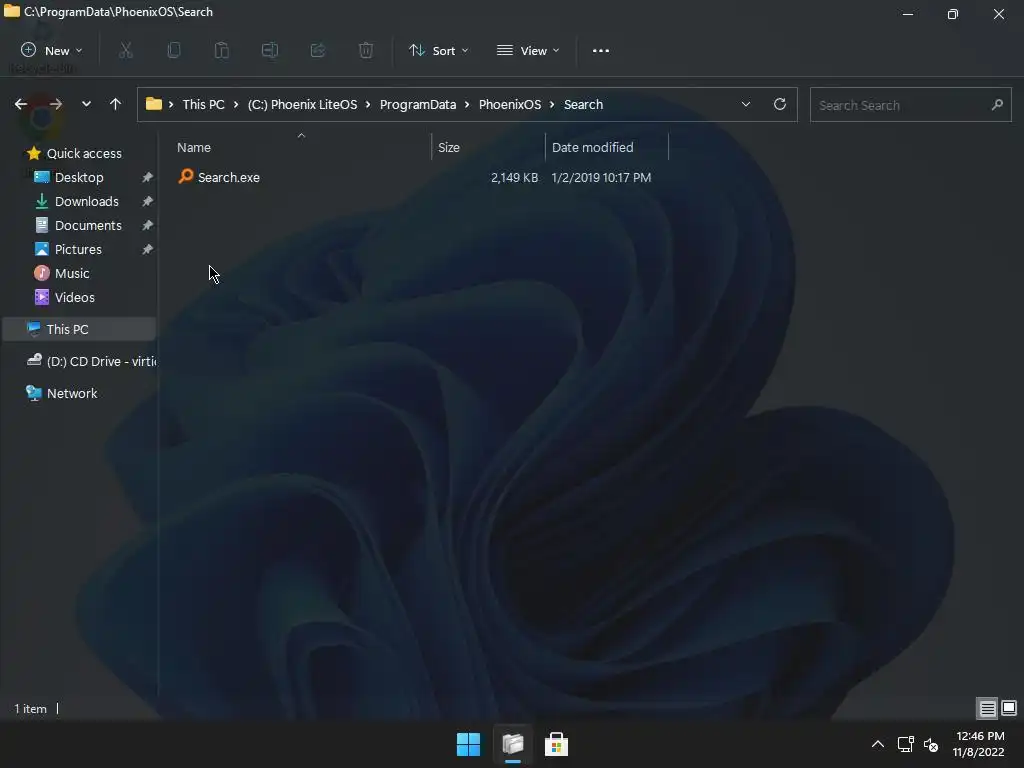Expand chevron after ProgramData breadcrumb

[x=467, y=104]
